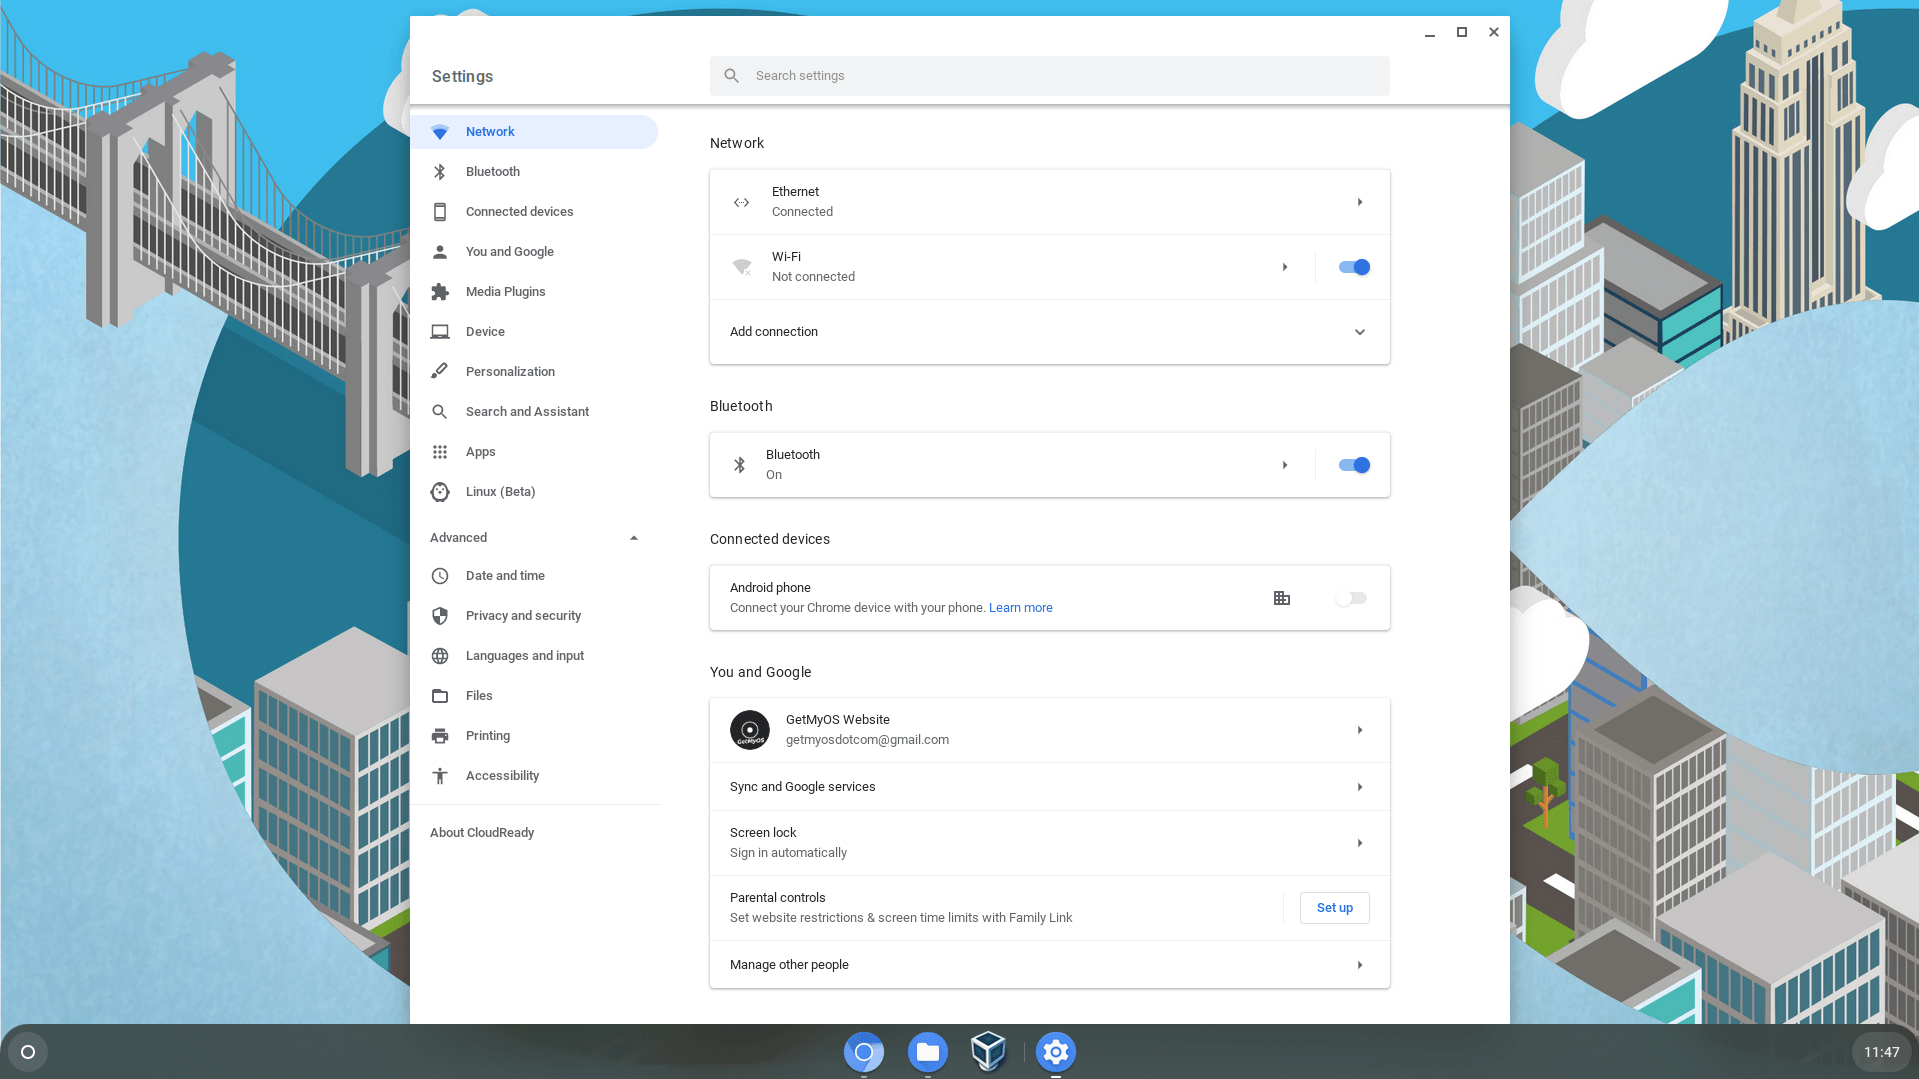Open About CloudReady
Image resolution: width=1919 pixels, height=1079 pixels.
coord(482,833)
